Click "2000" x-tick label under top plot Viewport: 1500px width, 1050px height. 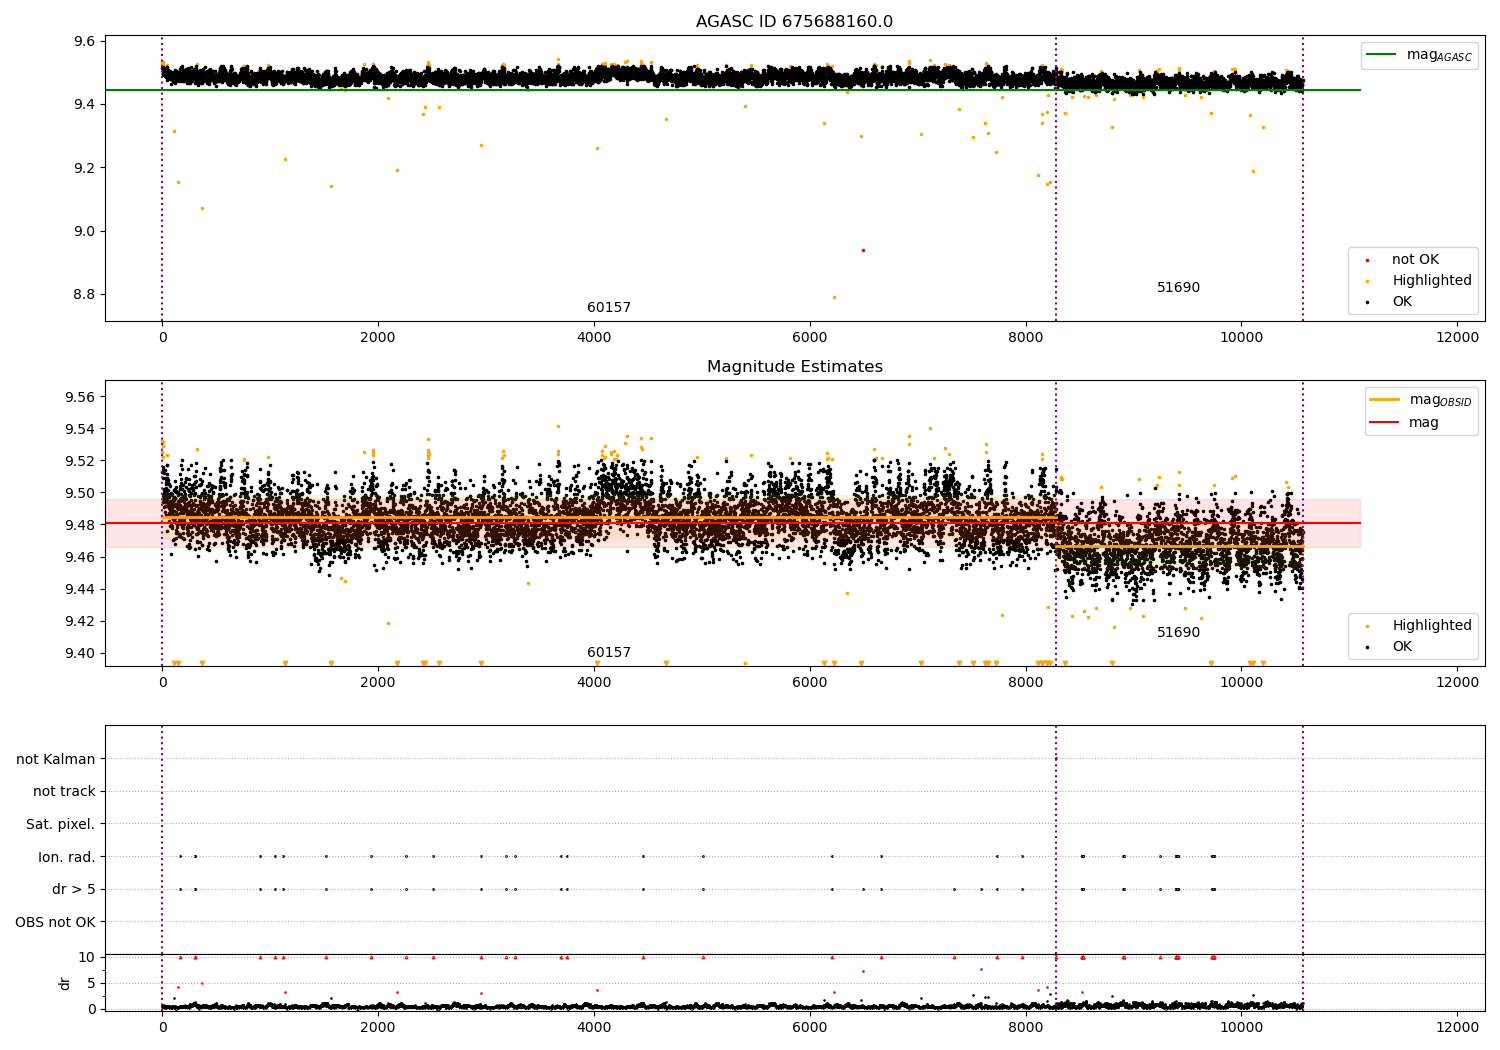click(x=378, y=338)
